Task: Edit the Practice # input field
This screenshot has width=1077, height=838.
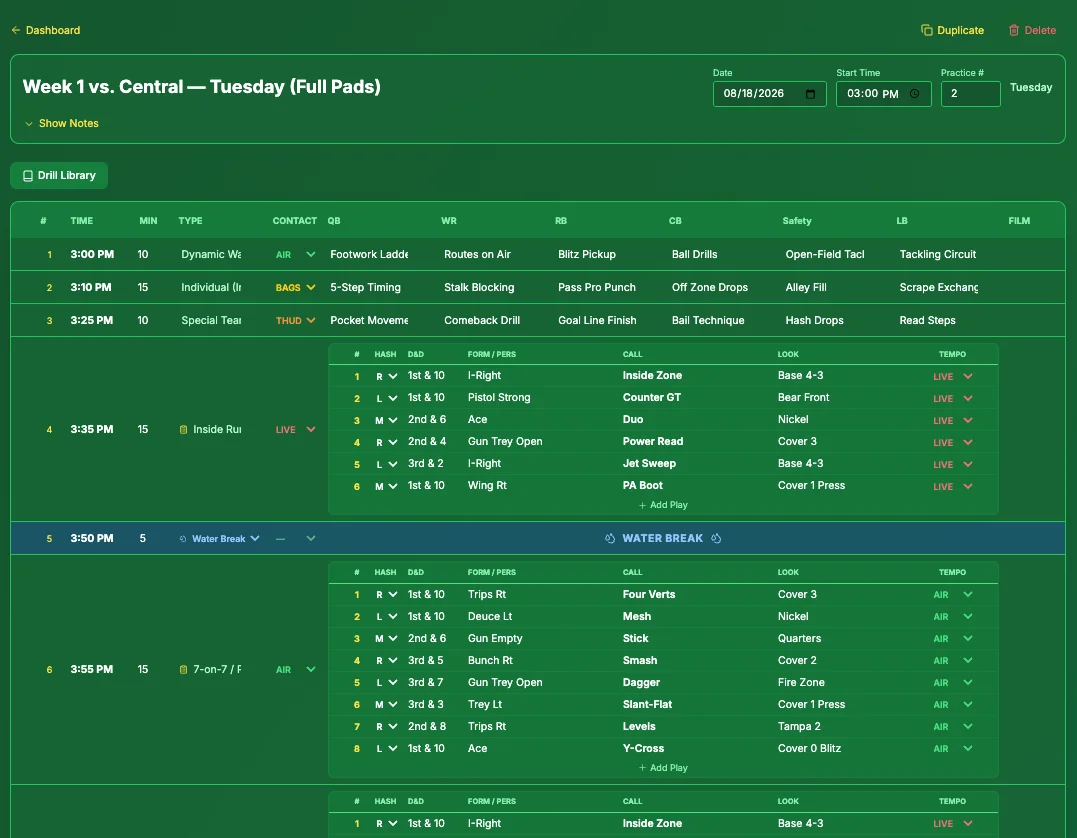Action: point(970,94)
